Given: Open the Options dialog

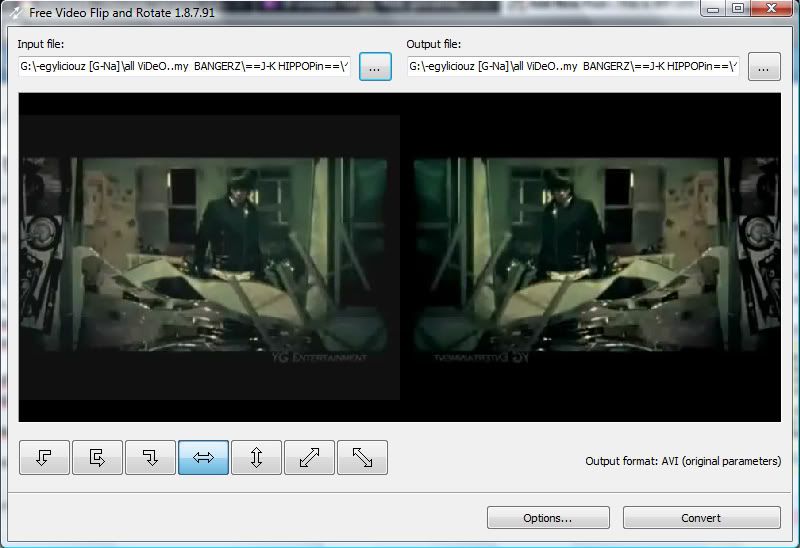Looking at the screenshot, I should tap(548, 518).
